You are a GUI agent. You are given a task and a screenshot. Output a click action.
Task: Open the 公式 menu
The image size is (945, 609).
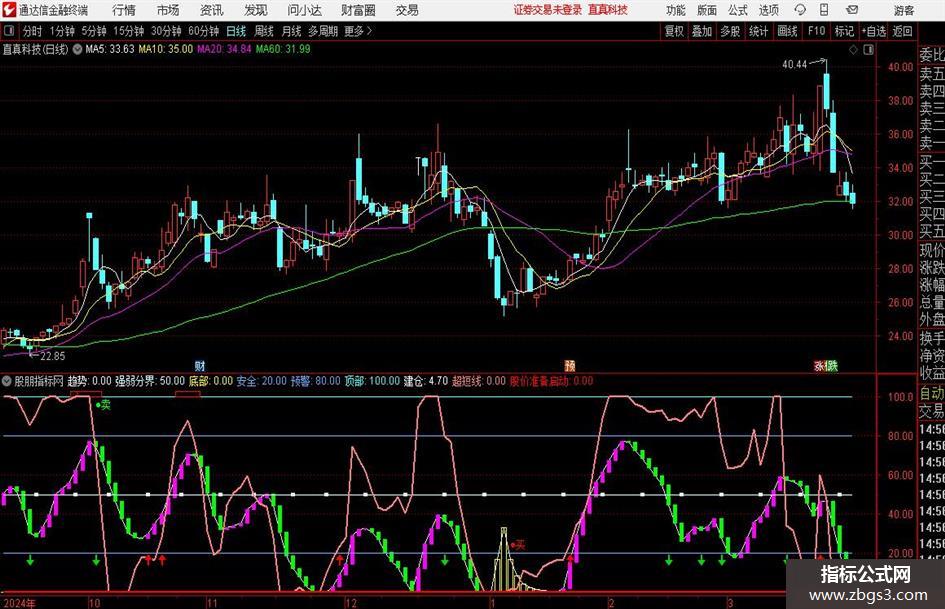(x=738, y=10)
